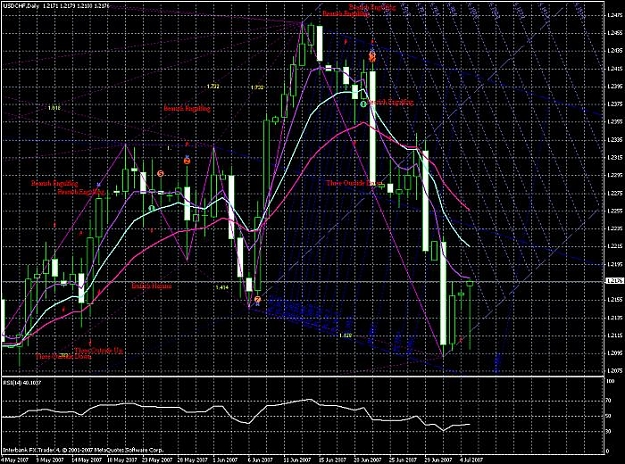Click the Three Outside Up pattern label

pos(98,350)
